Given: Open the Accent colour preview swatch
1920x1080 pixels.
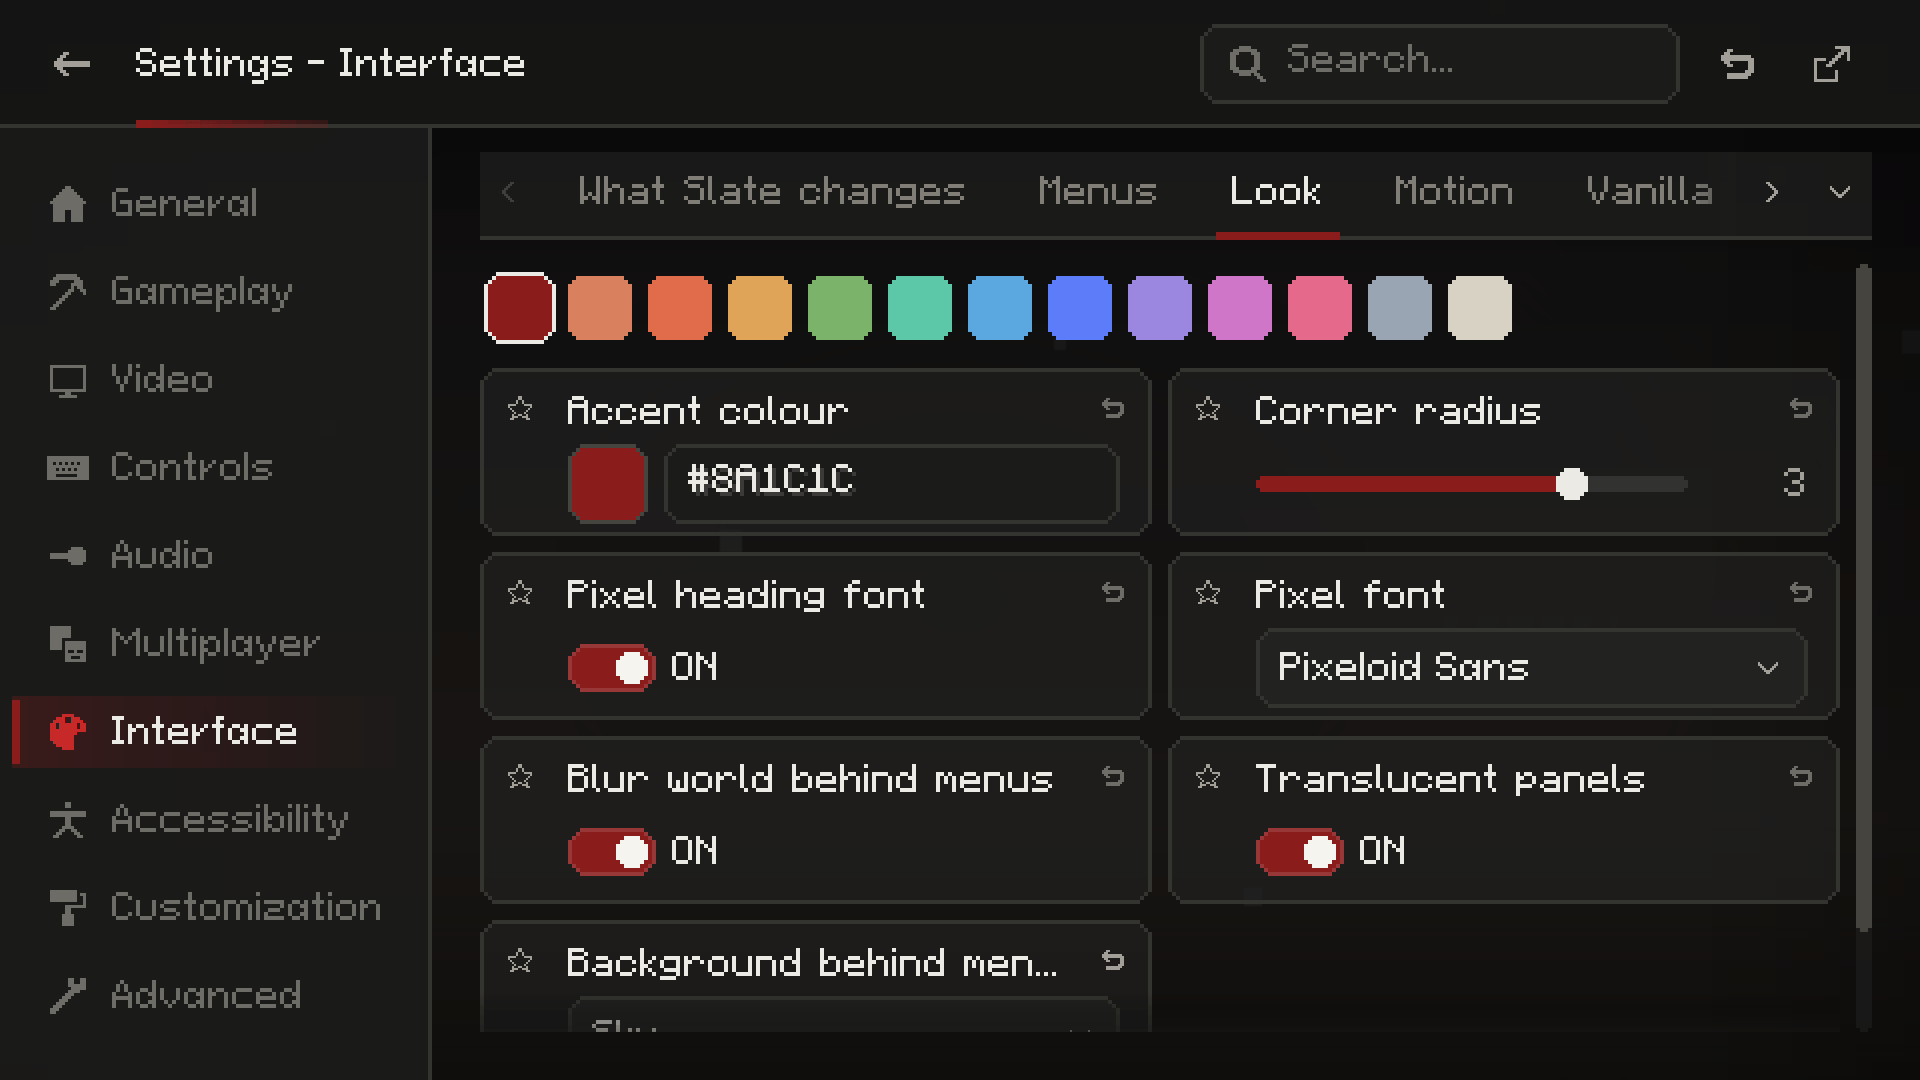Looking at the screenshot, I should tap(607, 483).
